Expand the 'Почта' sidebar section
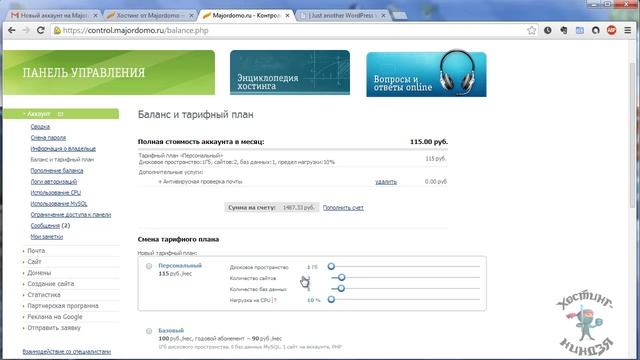This screenshot has height=360, width=640. click(x=36, y=251)
